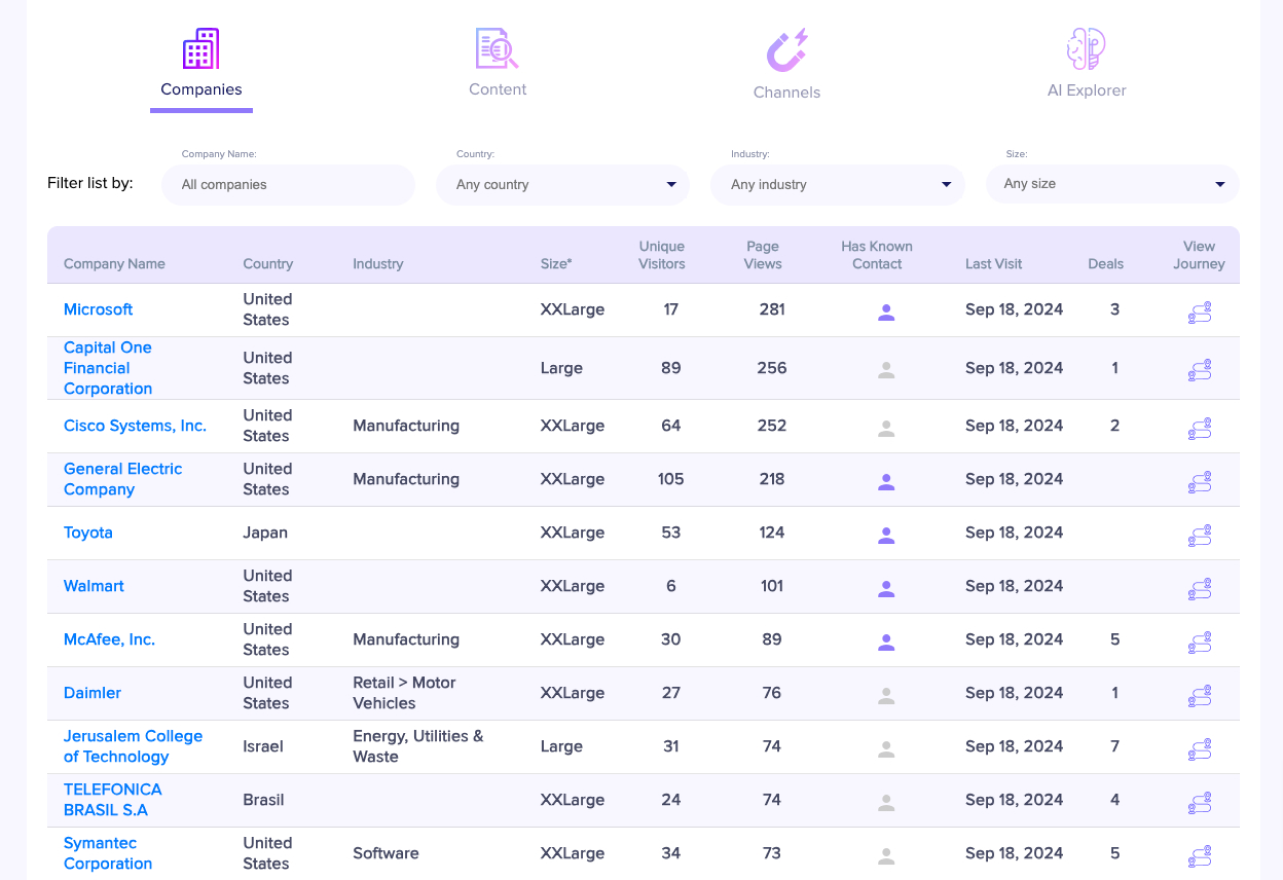Focus the Company Name filter field
1283x880 pixels.
pyautogui.click(x=288, y=185)
